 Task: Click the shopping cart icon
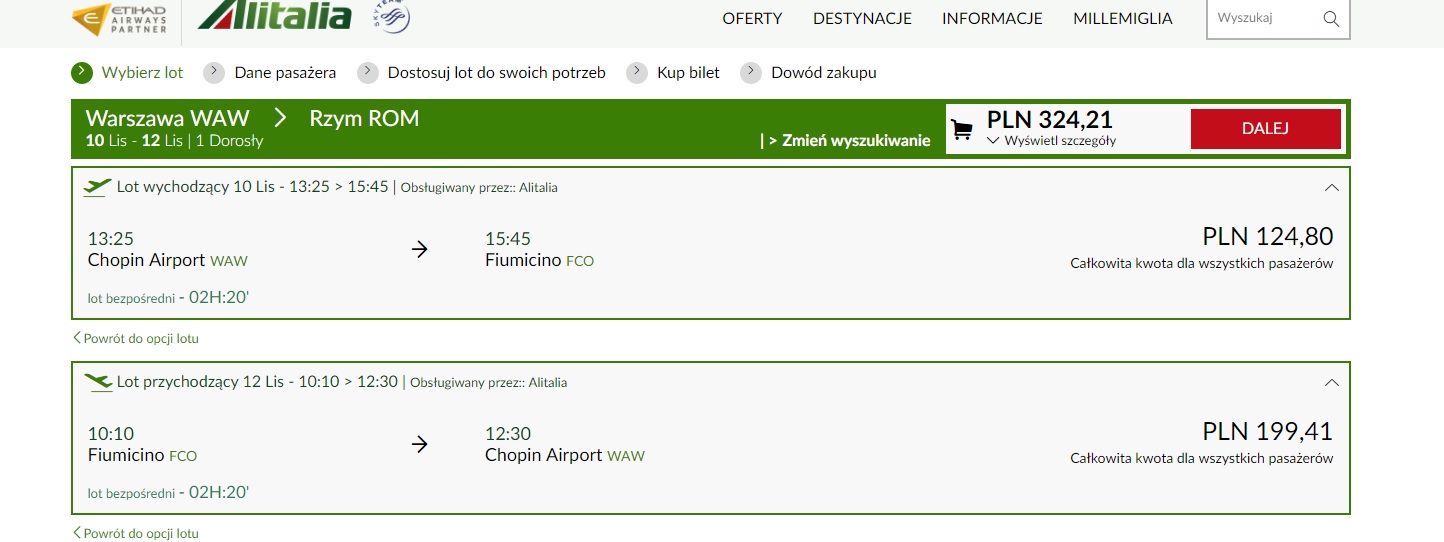962,130
